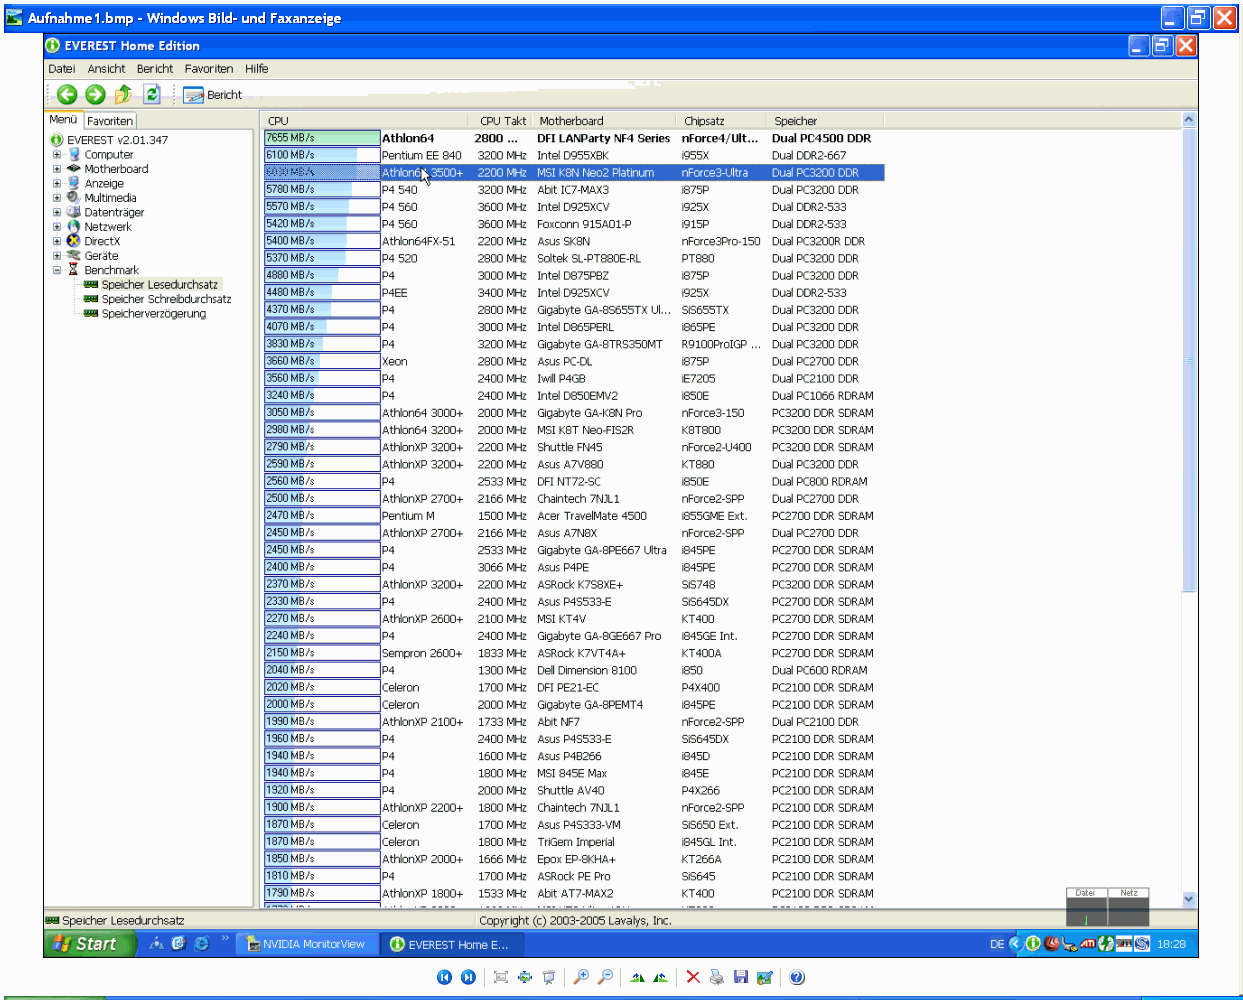This screenshot has height=1000, width=1243.
Task: Select the Computer icon in tree
Action: [x=74, y=155]
